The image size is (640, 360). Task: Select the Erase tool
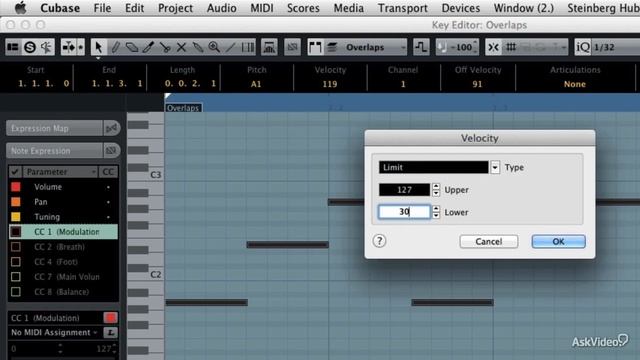132,47
